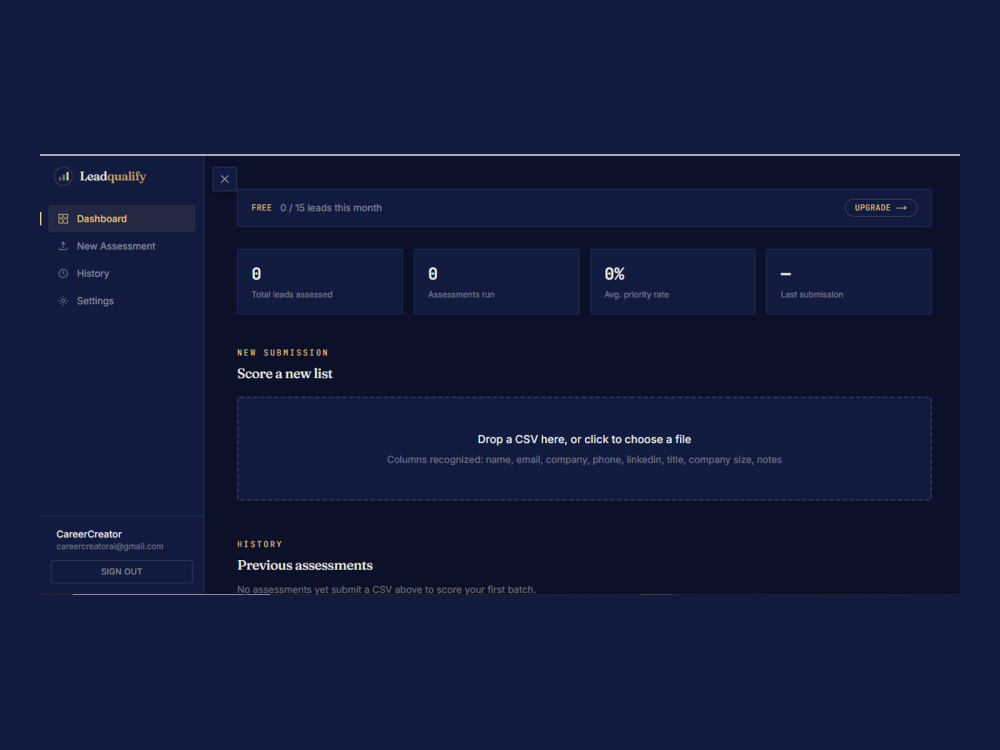The image size is (1000, 750).
Task: Go to New Assessment in sidebar
Action: 122,246
